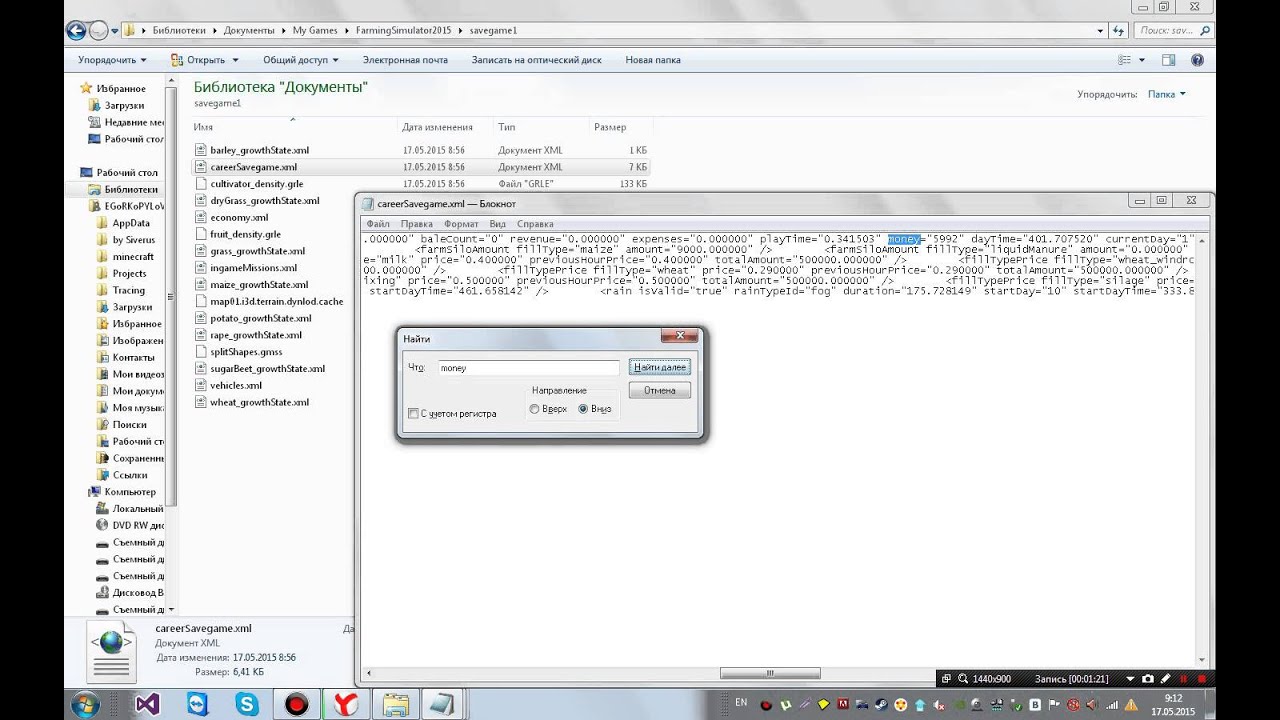1280x720 pixels.
Task: Open Notepad's Правка menu
Action: tap(416, 224)
